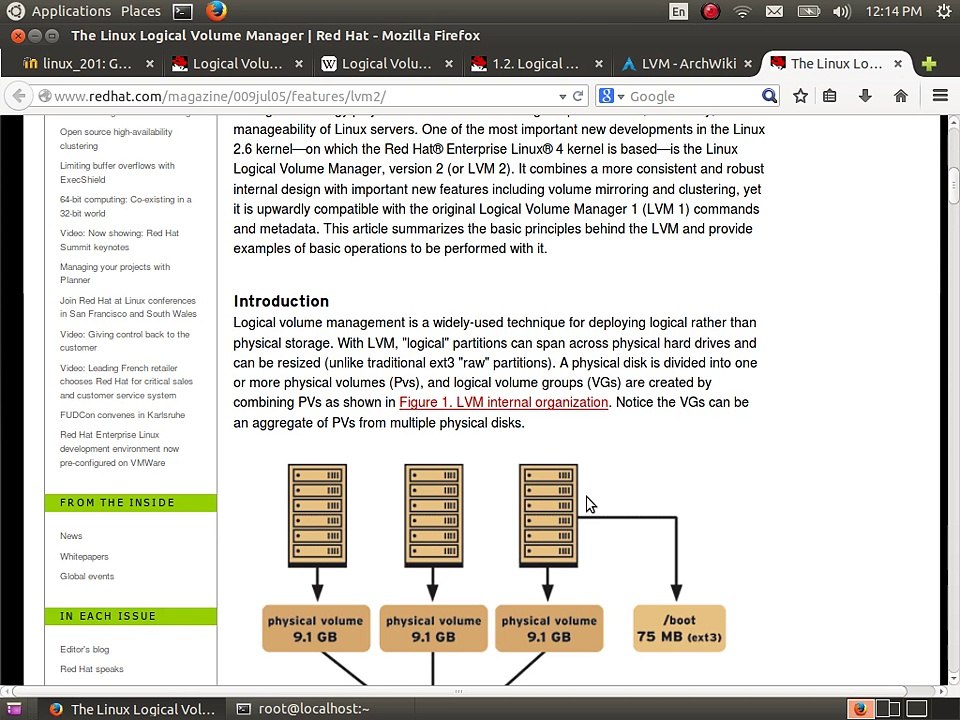Open 'Managing your projects with Planner' link

pyautogui.click(x=115, y=273)
